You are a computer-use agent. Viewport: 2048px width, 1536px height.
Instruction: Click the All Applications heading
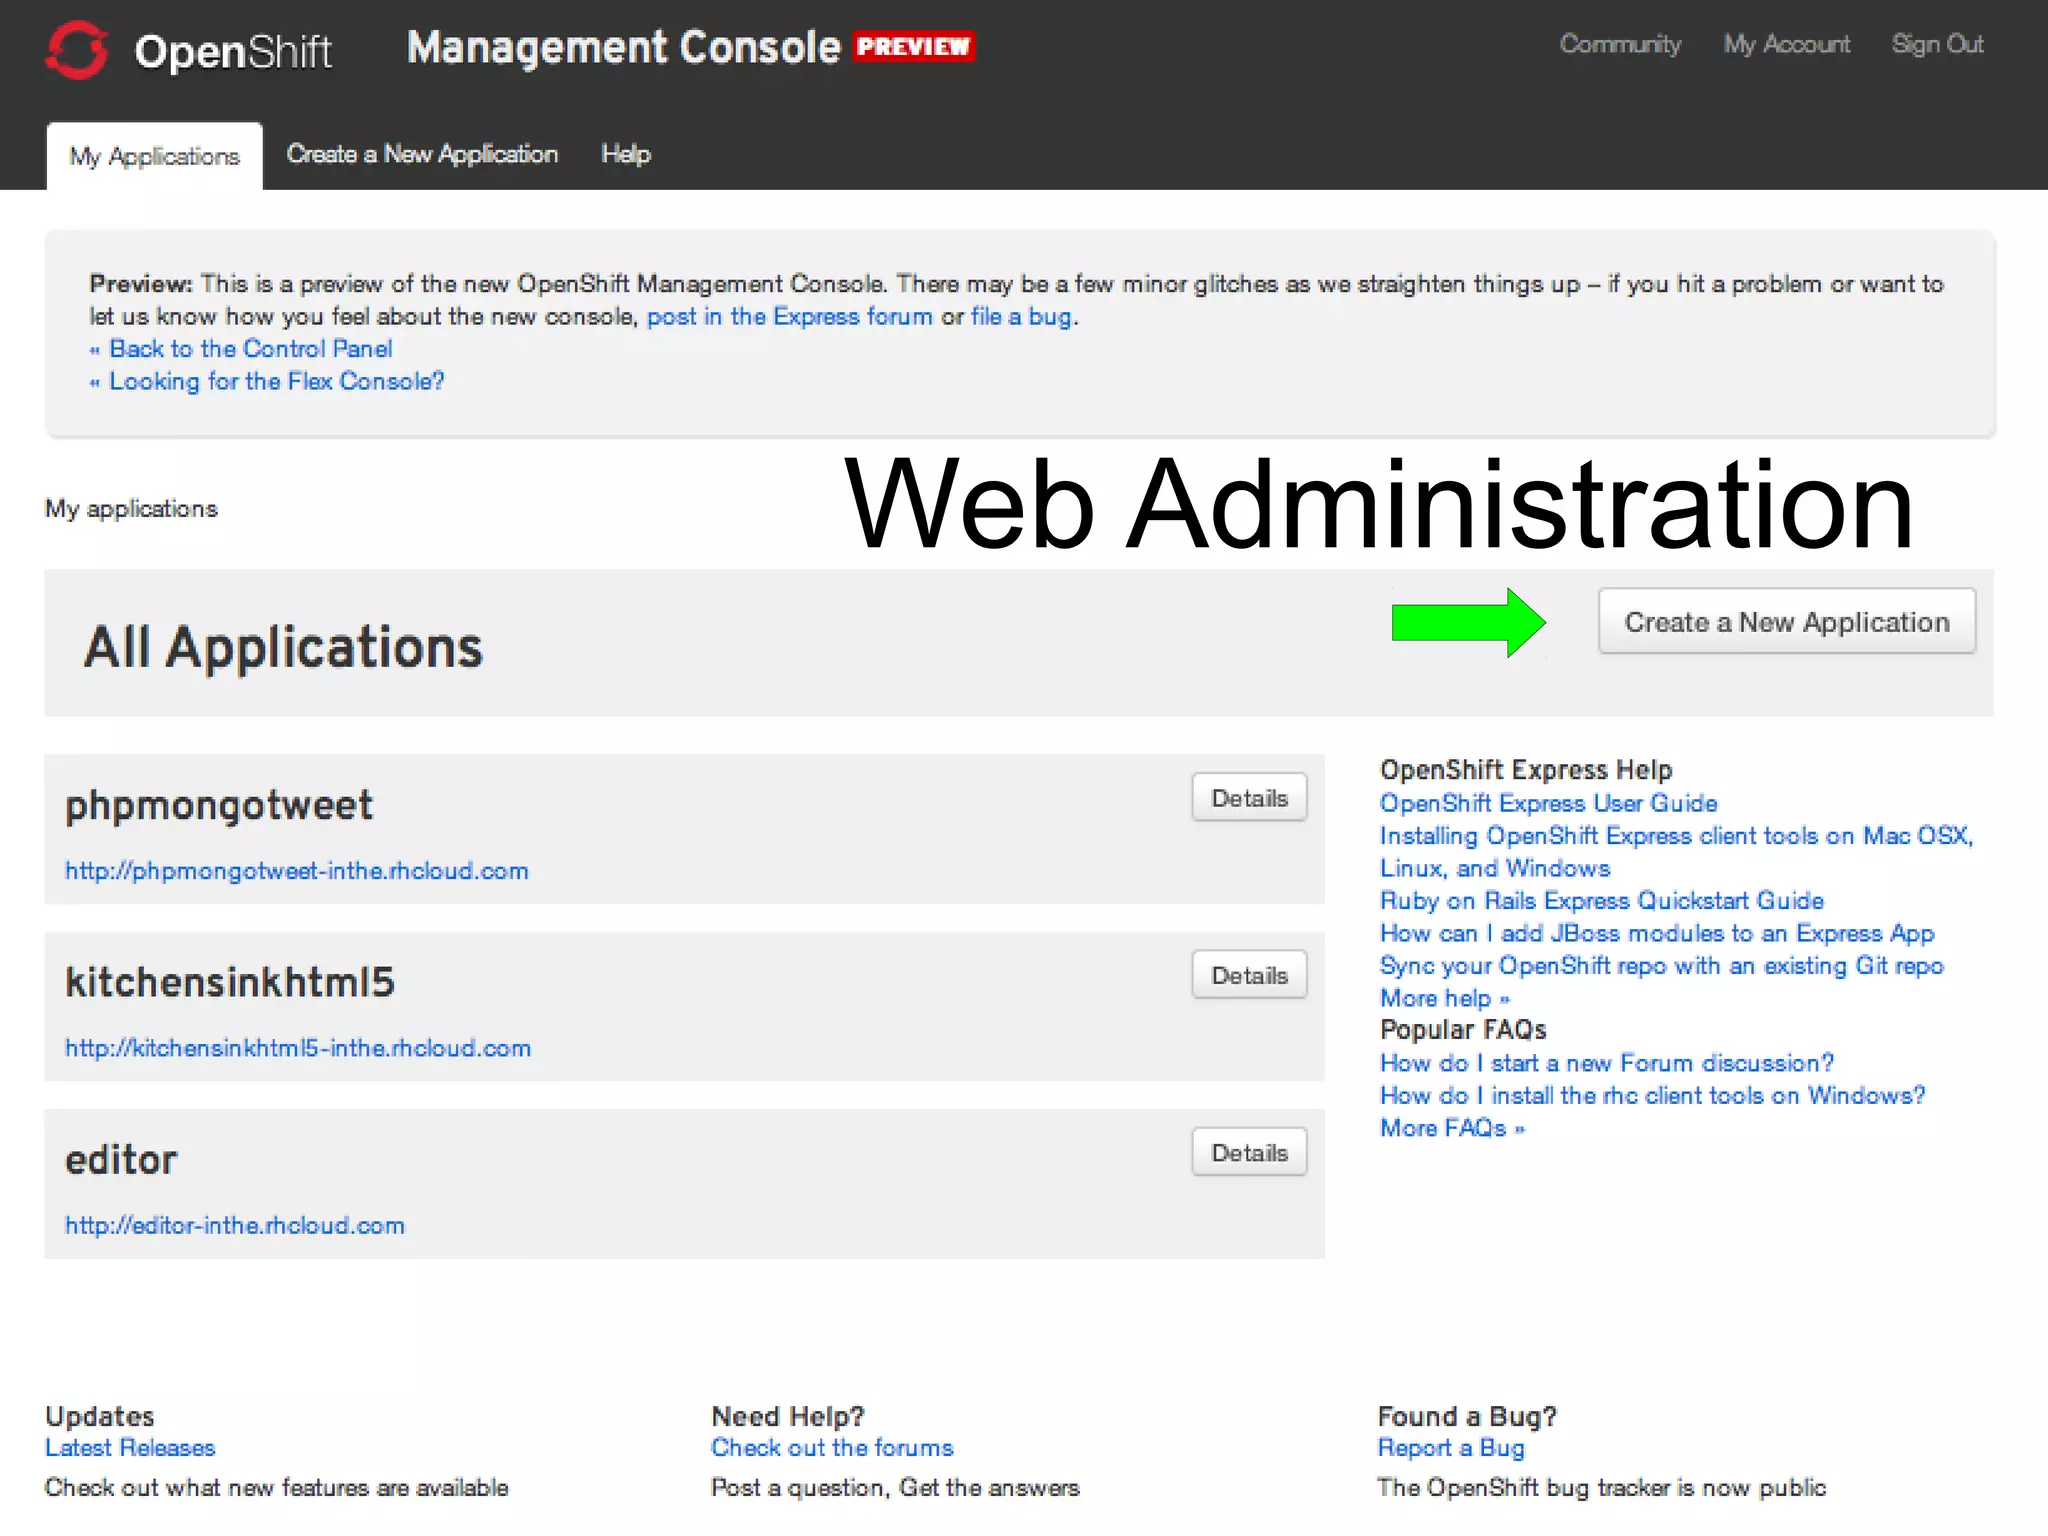[x=283, y=646]
